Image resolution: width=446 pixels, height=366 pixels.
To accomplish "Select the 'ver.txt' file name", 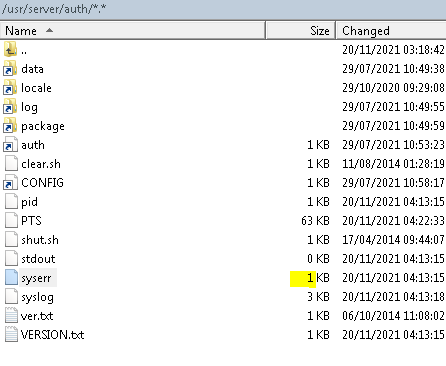I will coord(37,316).
